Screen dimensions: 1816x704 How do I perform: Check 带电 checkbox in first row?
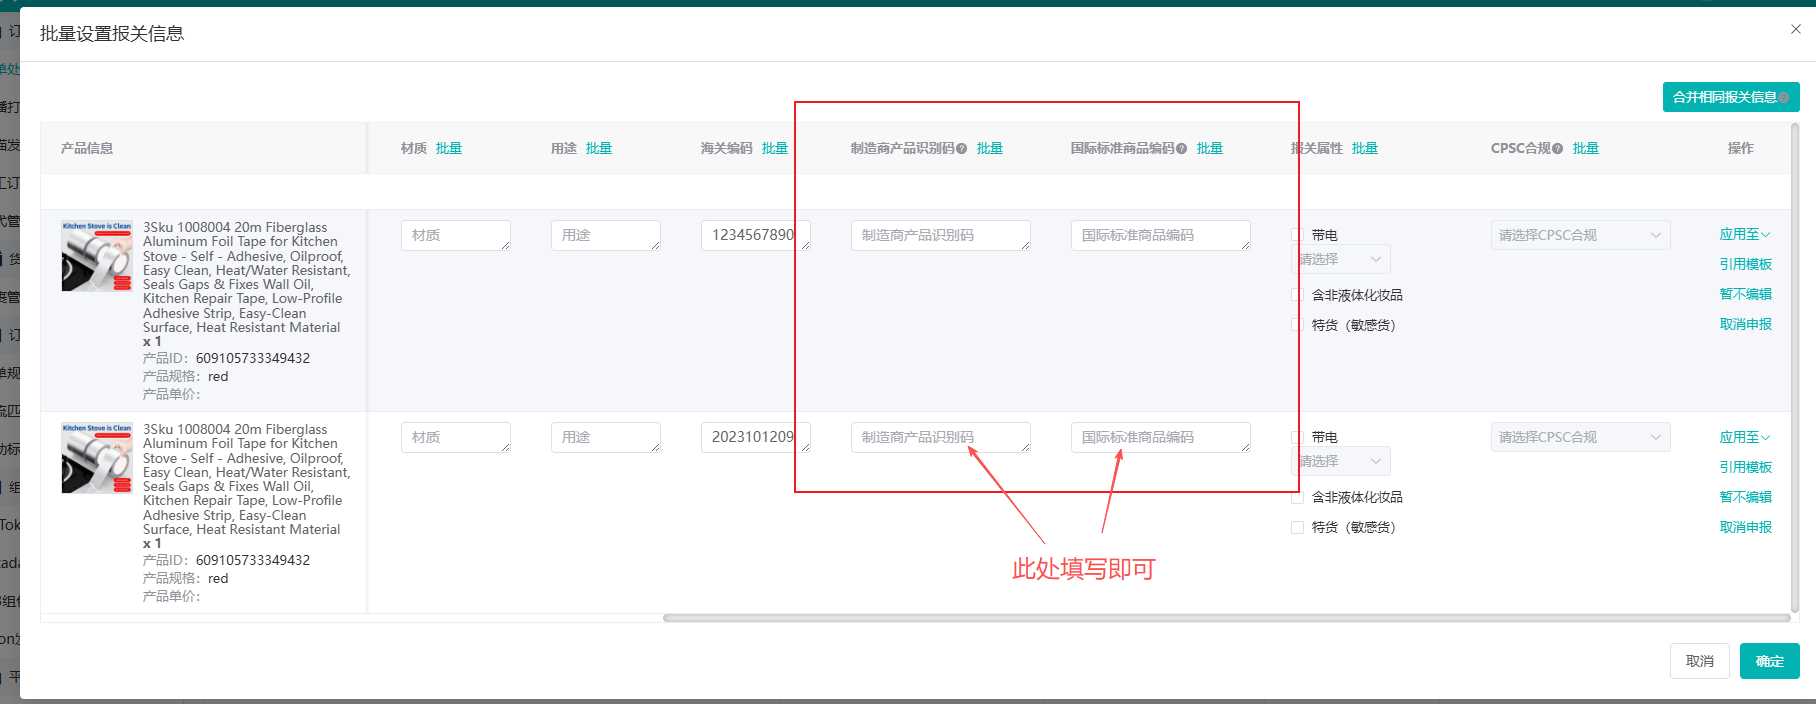[x=1297, y=235]
